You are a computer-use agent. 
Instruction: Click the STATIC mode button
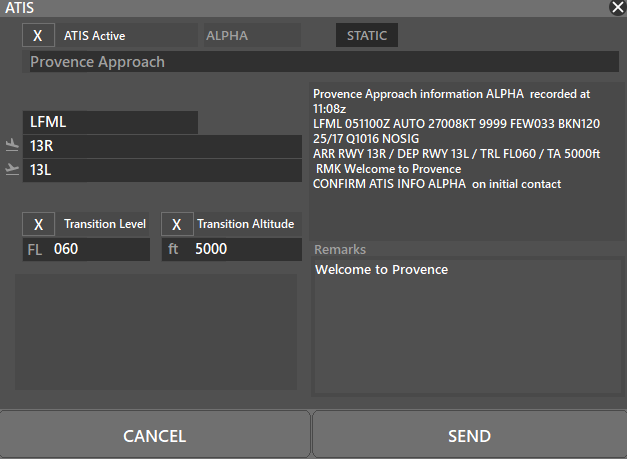[367, 35]
